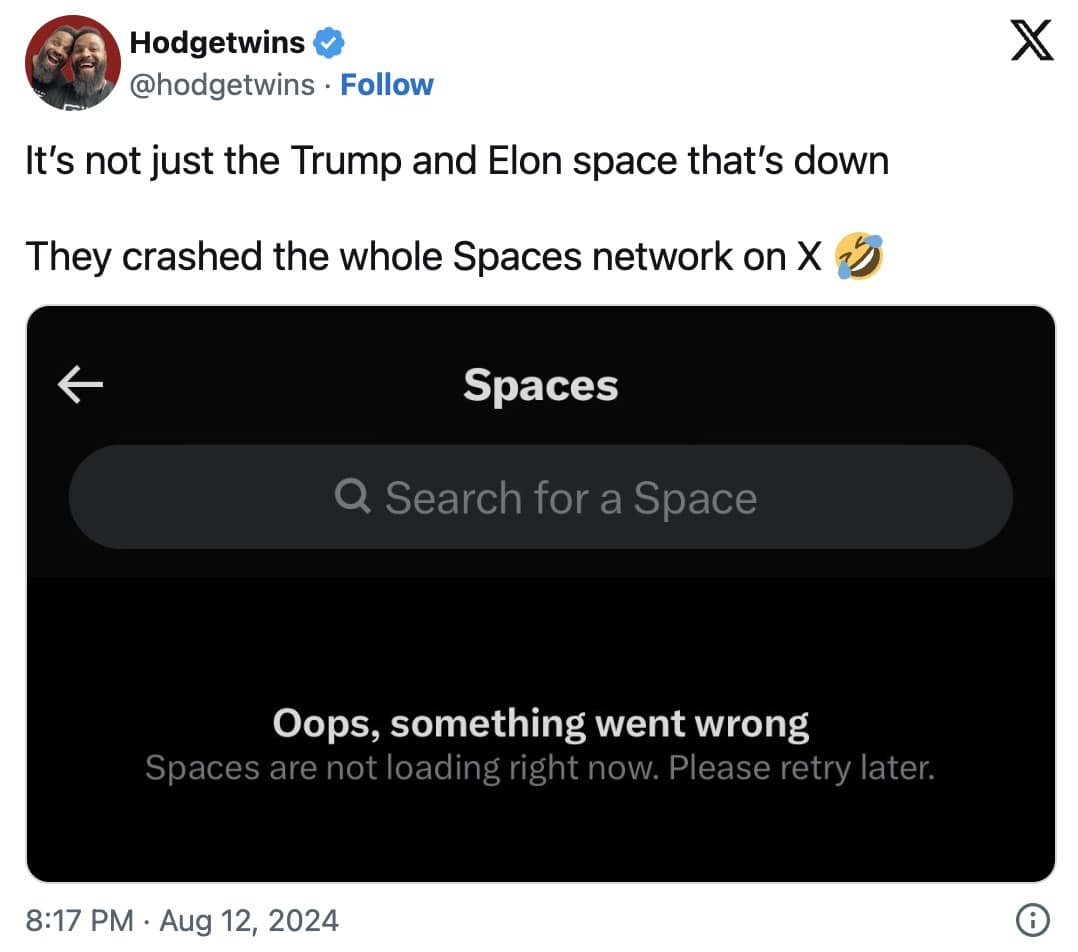Click the 'Spaces are not loading' message
Image resolution: width=1078 pixels, height=952 pixels.
[400, 768]
